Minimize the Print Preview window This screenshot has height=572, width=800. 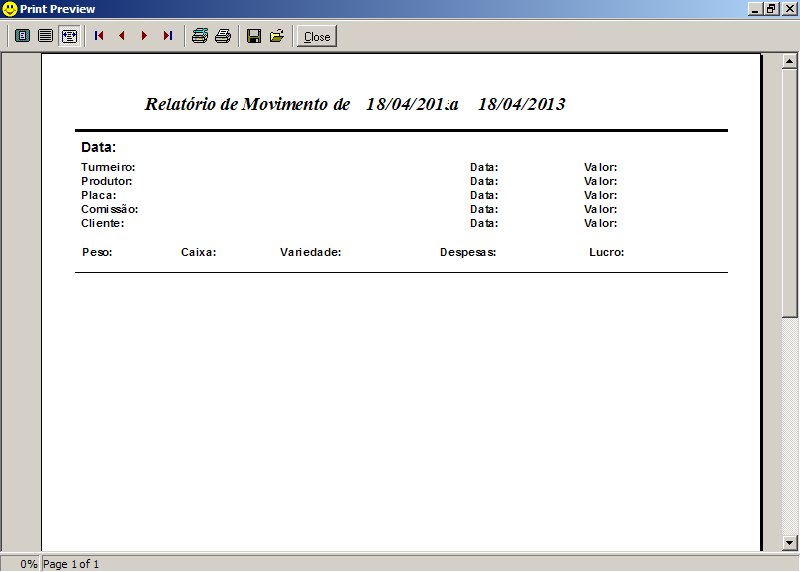755,9
